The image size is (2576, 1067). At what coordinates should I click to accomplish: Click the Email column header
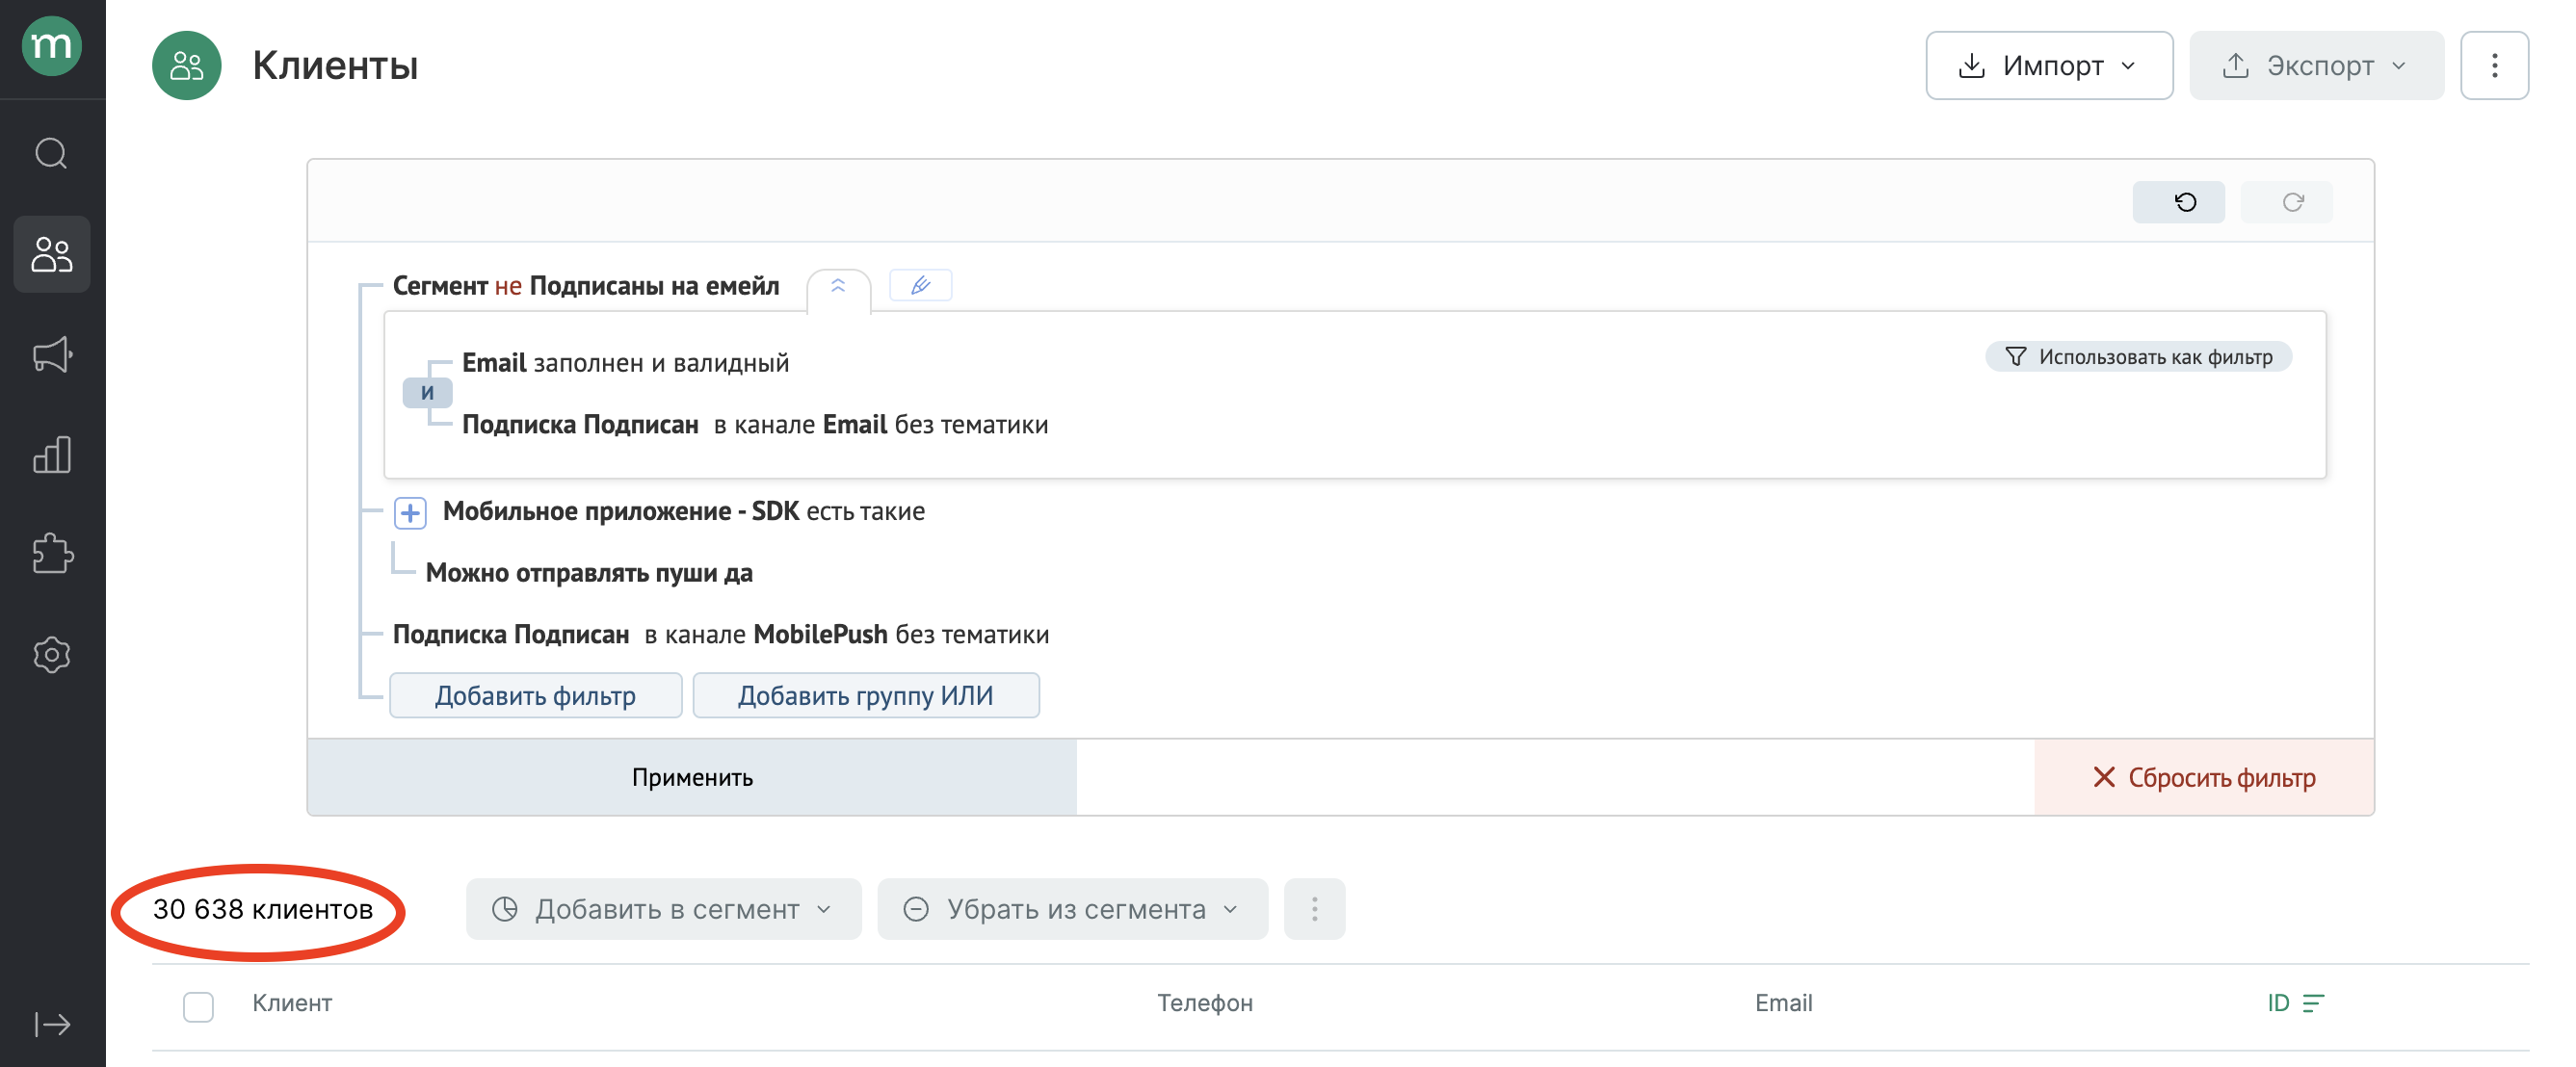(x=1783, y=1003)
